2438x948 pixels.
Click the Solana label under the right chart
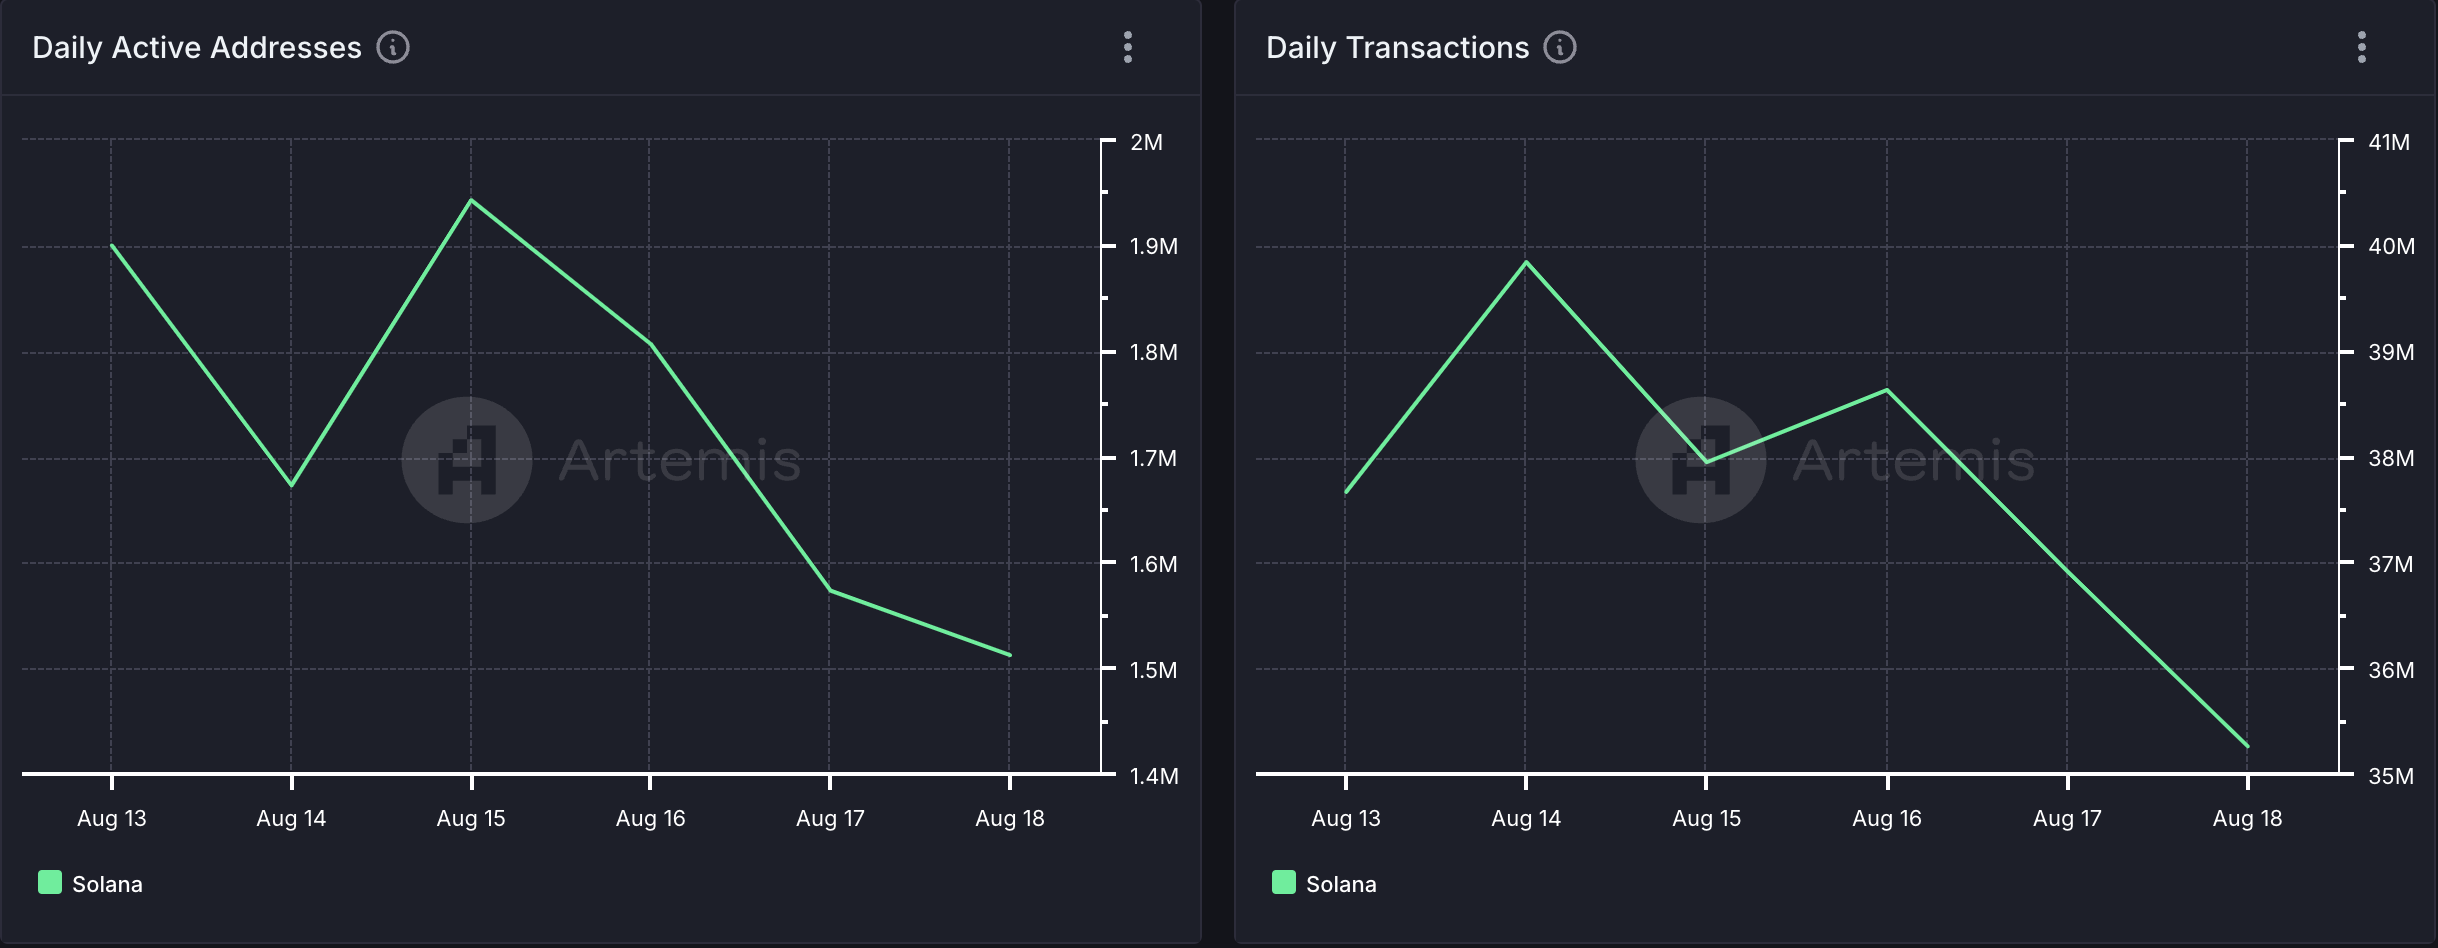coord(1342,883)
